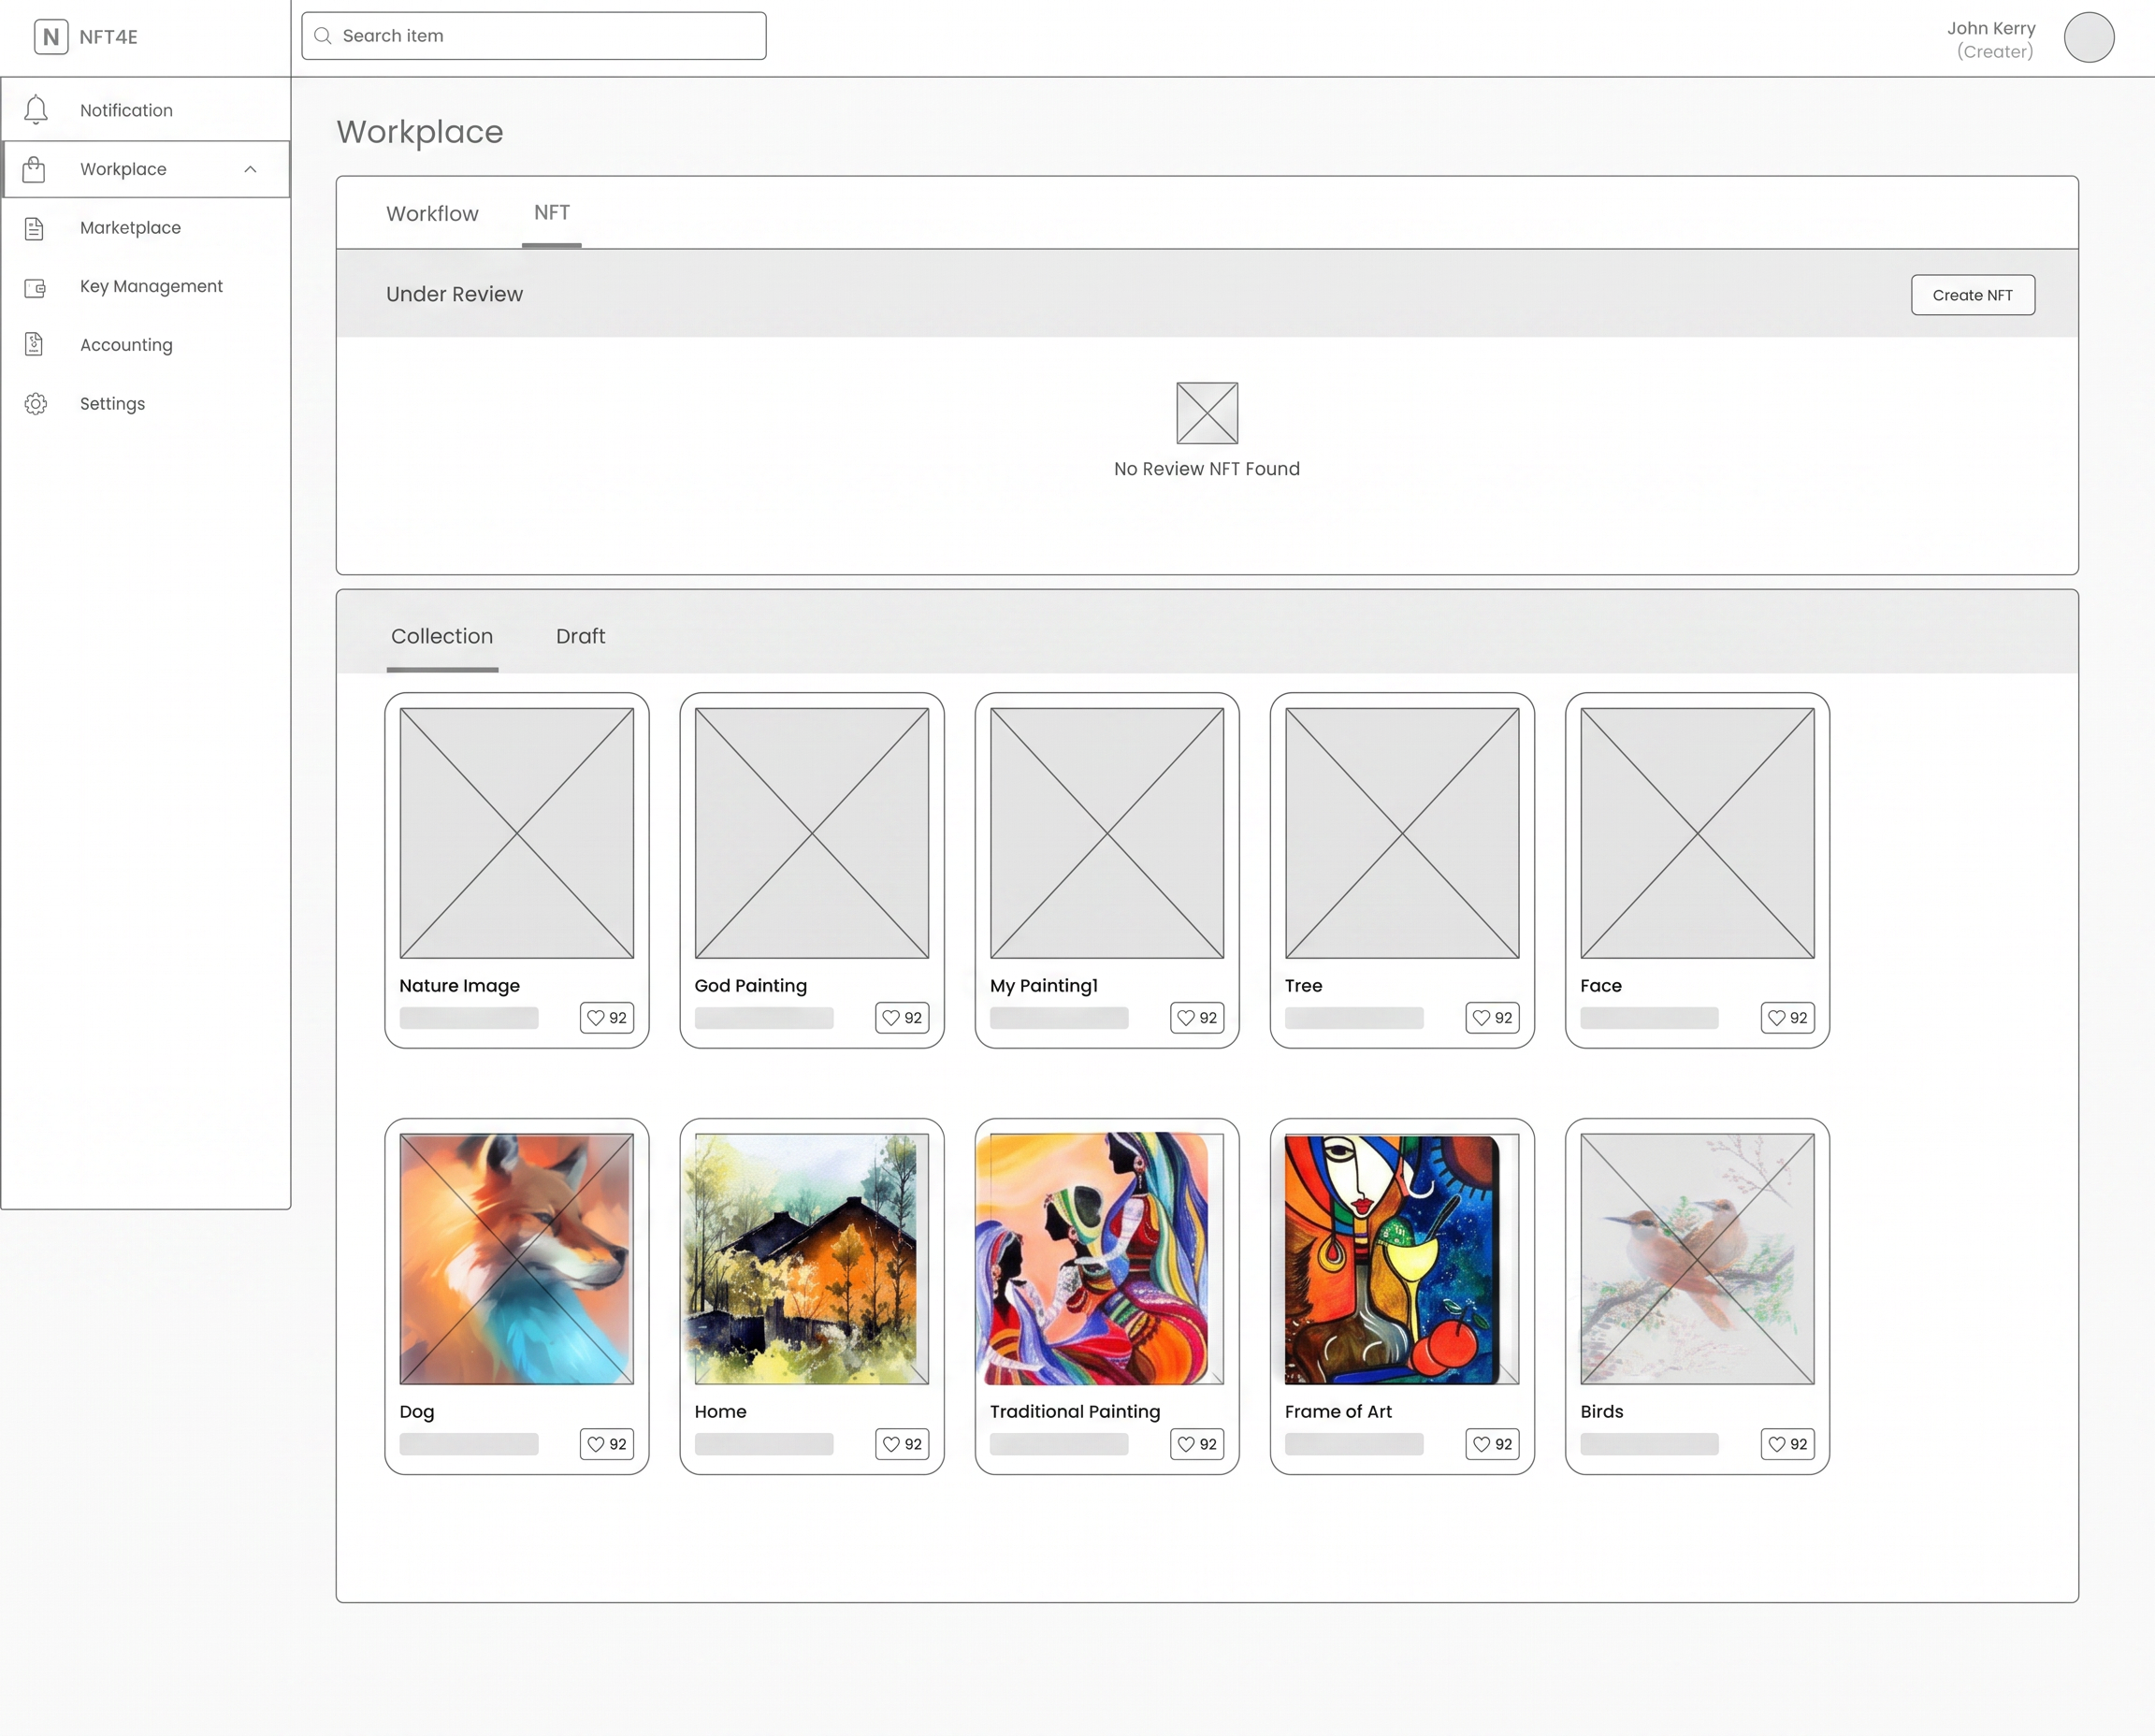Screen dimensions: 2155x1736
Task: Click the God Painting title
Action: (751, 986)
